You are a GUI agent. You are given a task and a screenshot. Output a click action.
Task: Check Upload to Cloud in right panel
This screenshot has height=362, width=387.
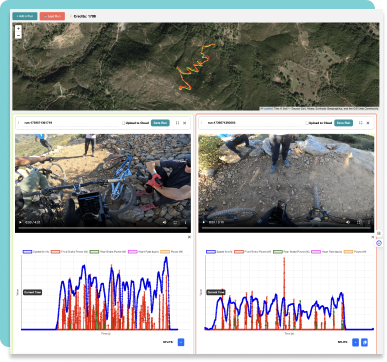307,123
